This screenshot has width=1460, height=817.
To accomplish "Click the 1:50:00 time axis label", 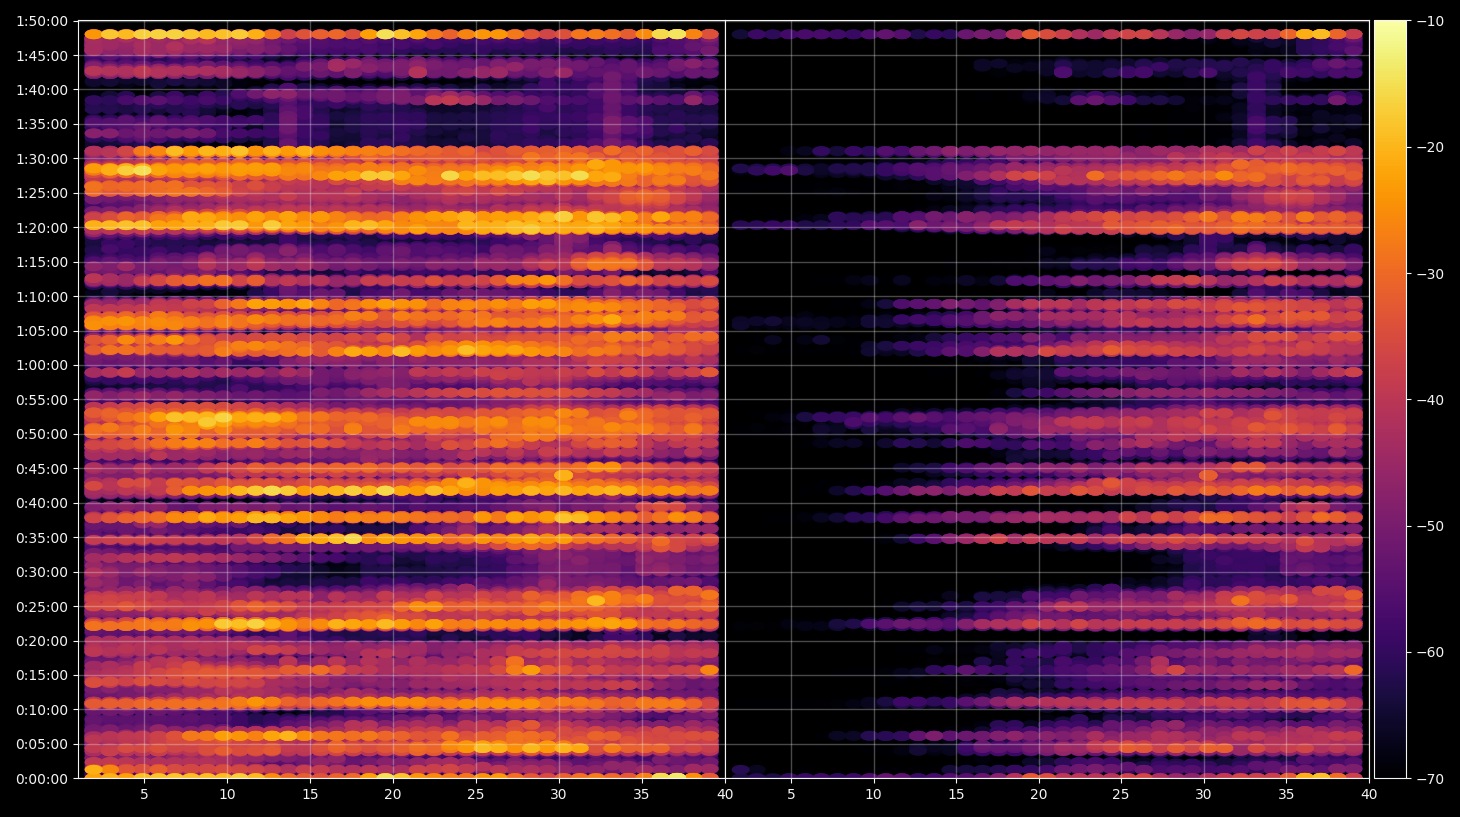I will pos(42,21).
